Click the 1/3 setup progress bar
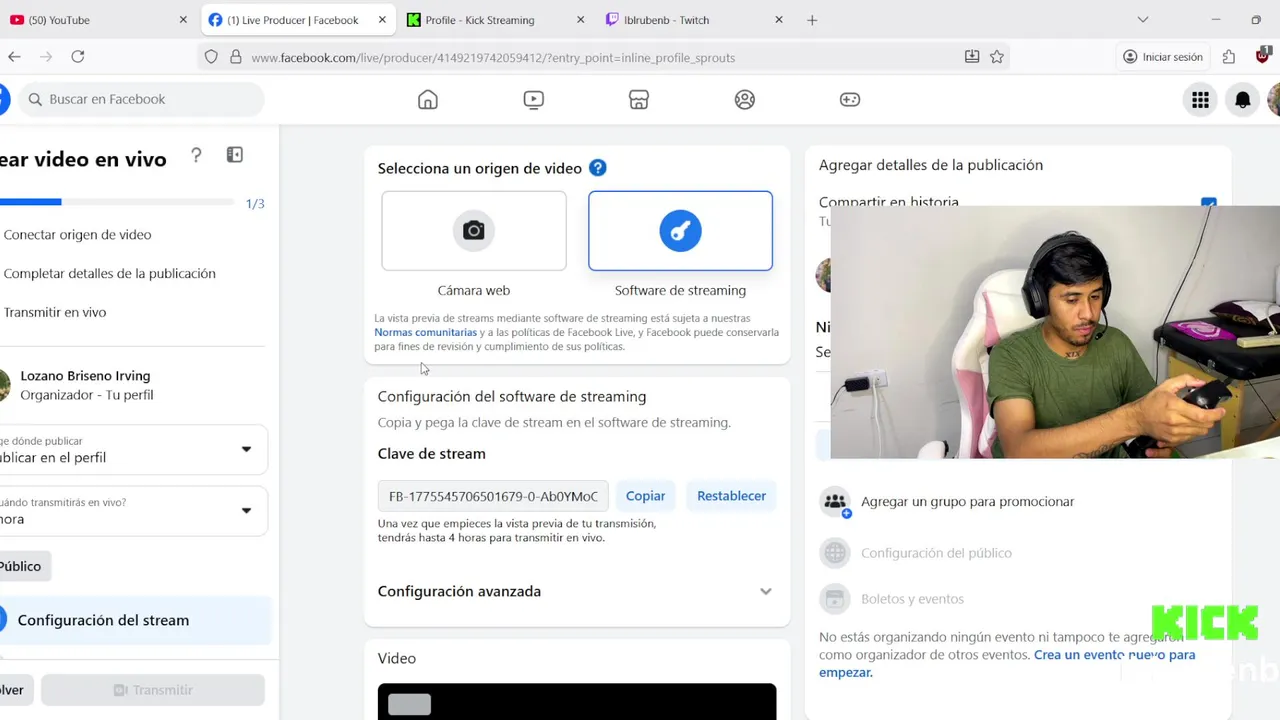 click(x=117, y=202)
